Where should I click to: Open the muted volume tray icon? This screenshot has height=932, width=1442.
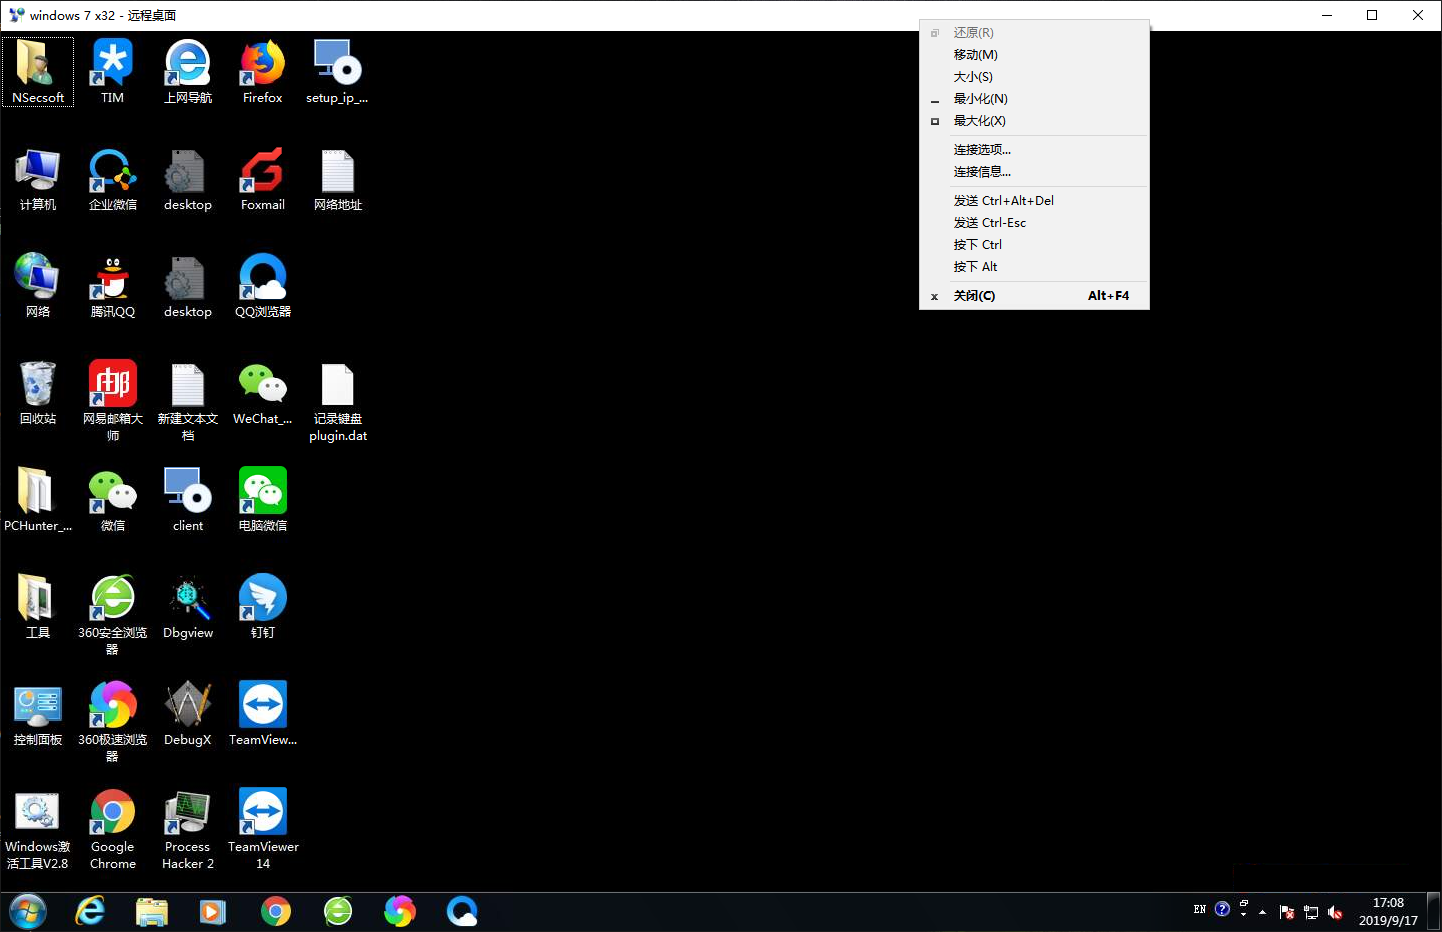point(1335,912)
